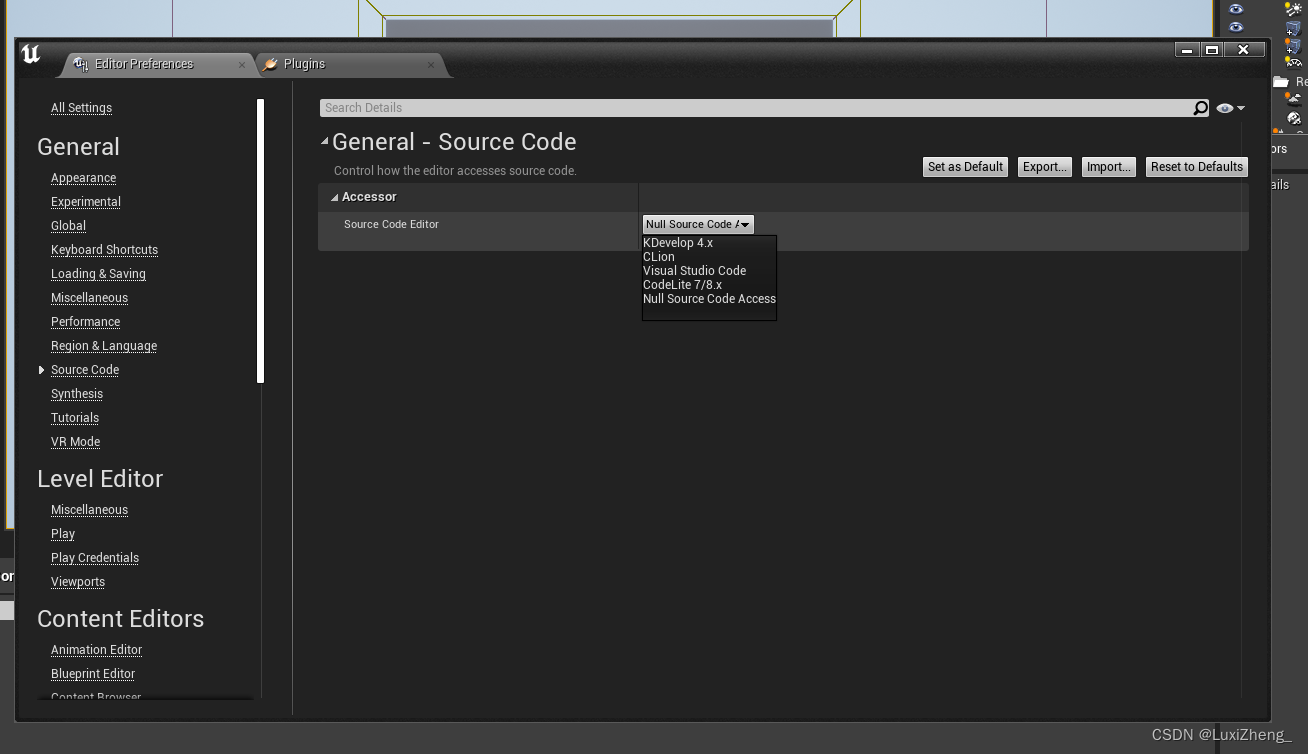This screenshot has width=1308, height=754.
Task: Open Region & Language settings
Action: pos(104,346)
